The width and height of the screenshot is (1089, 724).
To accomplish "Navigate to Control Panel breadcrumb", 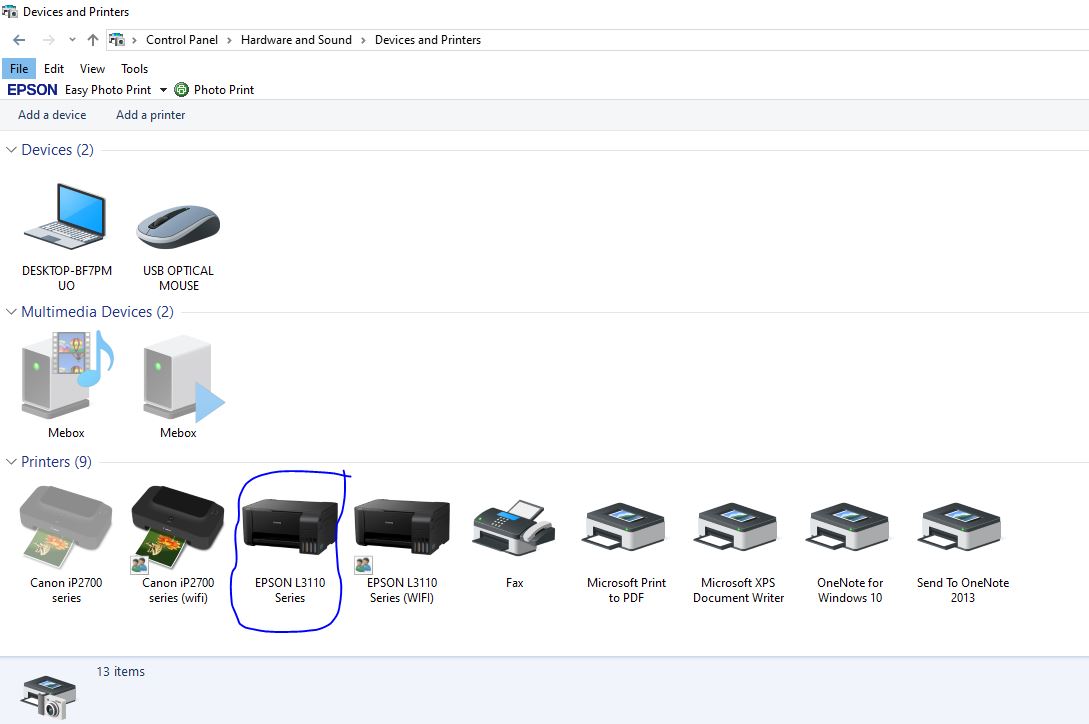I will coord(182,40).
